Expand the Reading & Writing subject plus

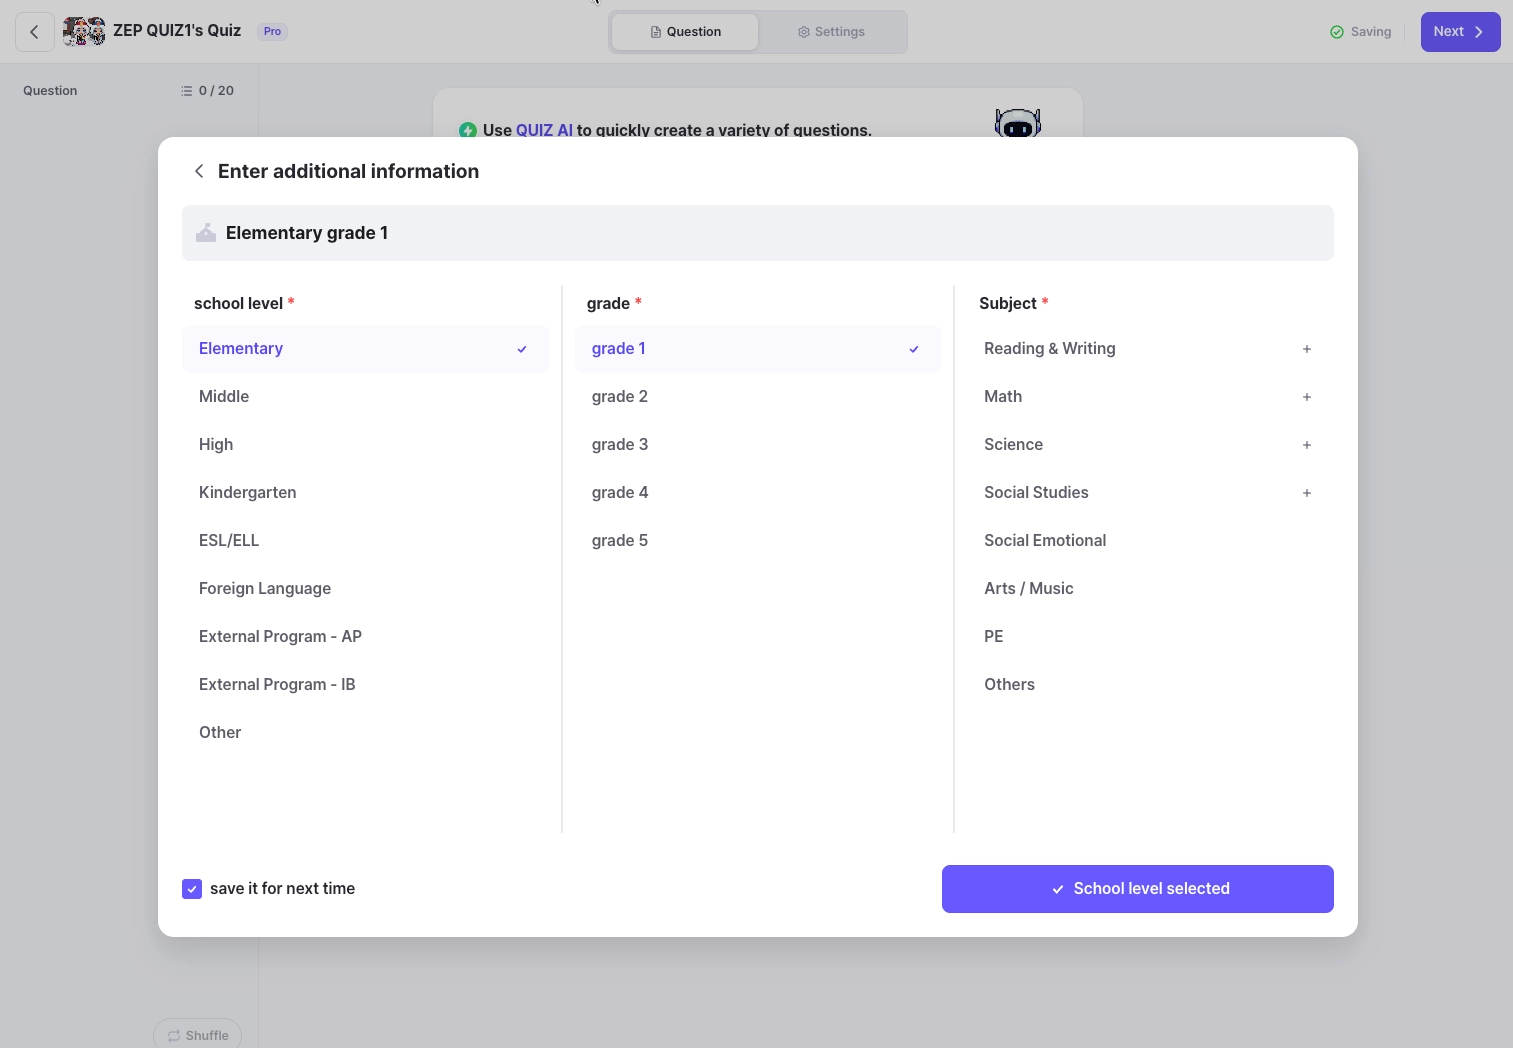[1306, 349]
